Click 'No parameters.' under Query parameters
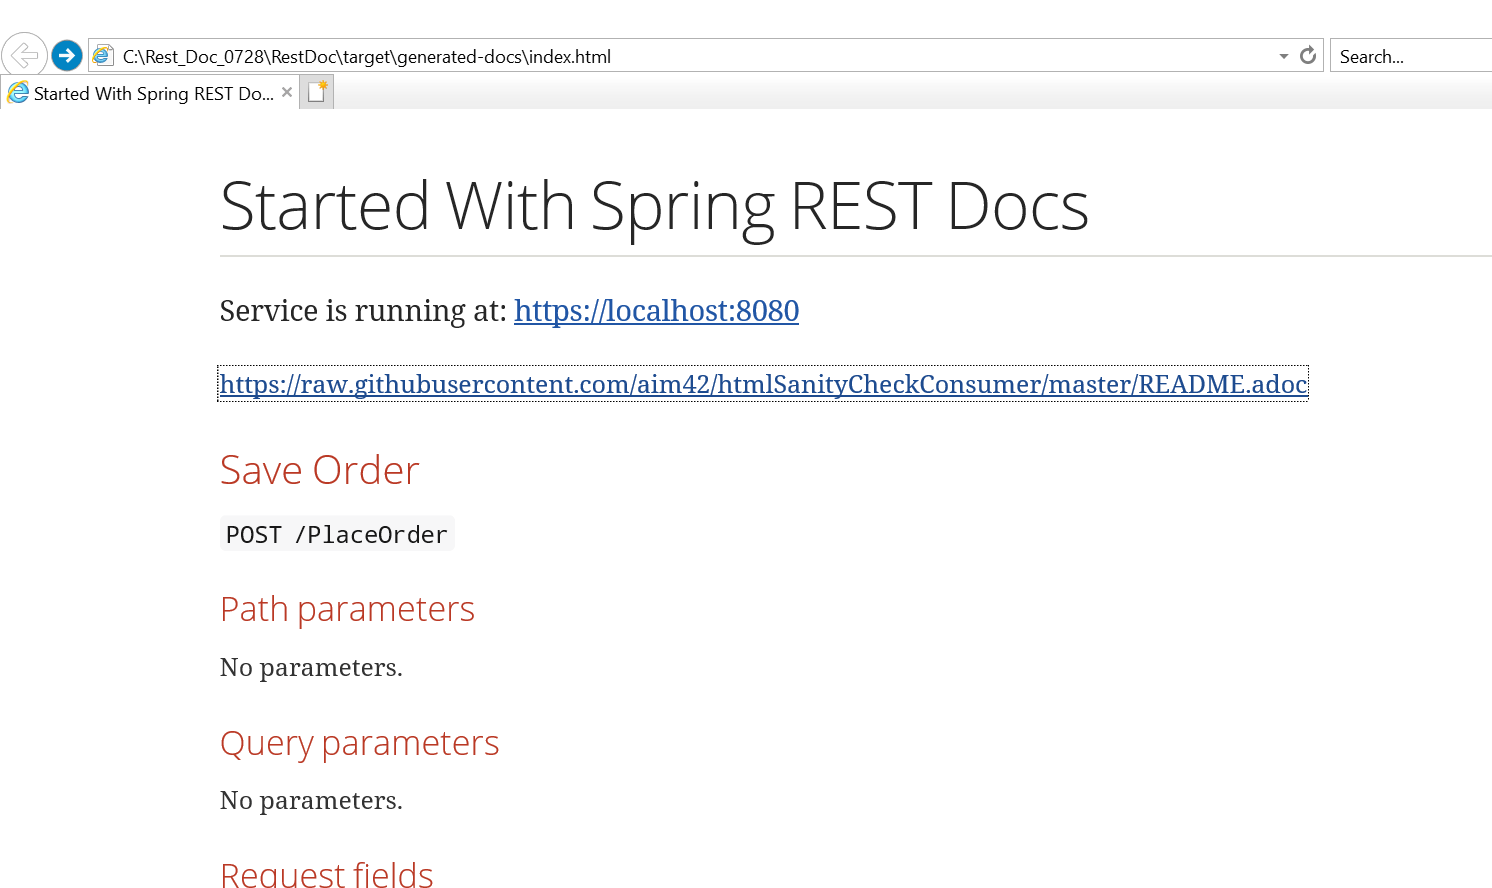 (x=311, y=800)
